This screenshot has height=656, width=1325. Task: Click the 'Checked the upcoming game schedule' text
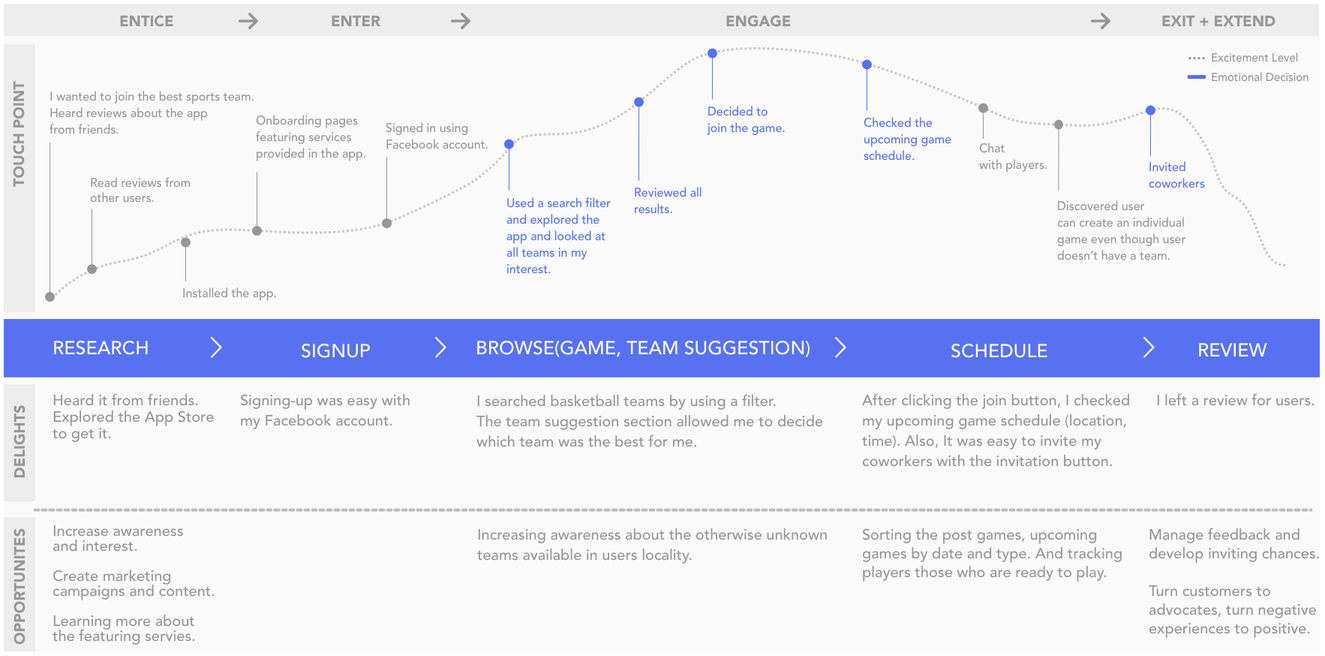coord(907,139)
